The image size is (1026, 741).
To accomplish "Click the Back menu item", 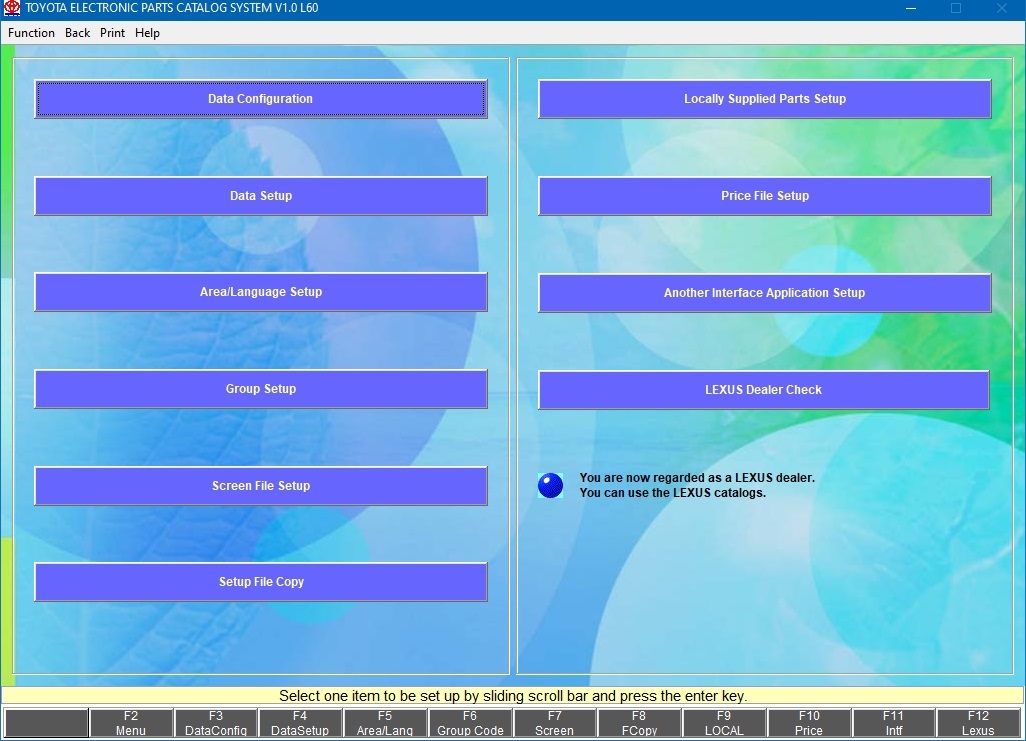I will pyautogui.click(x=77, y=33).
